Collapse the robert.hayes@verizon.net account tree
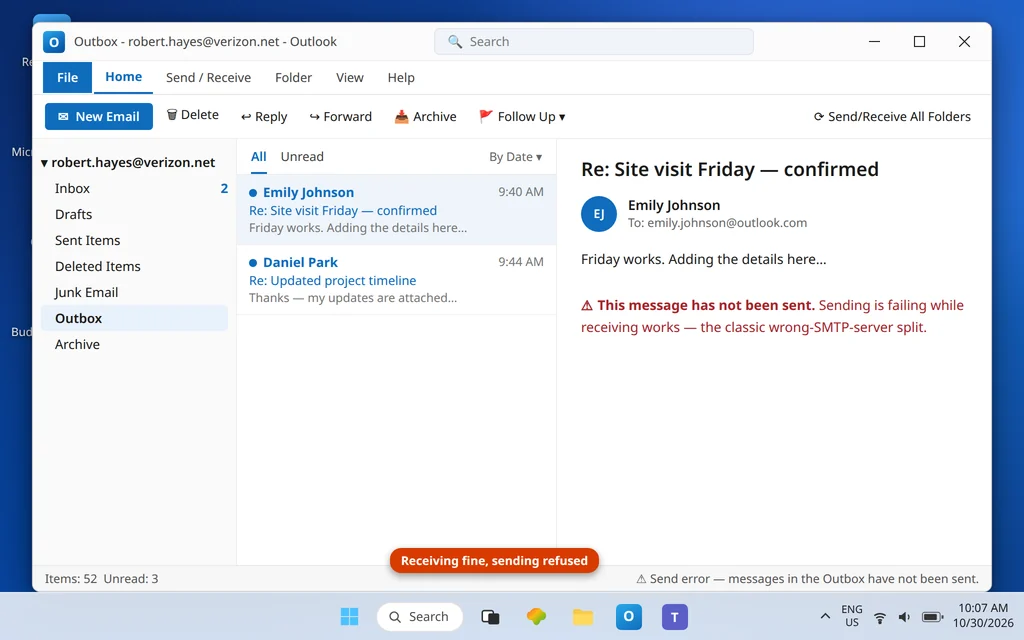The width and height of the screenshot is (1024, 640). pyautogui.click(x=44, y=163)
